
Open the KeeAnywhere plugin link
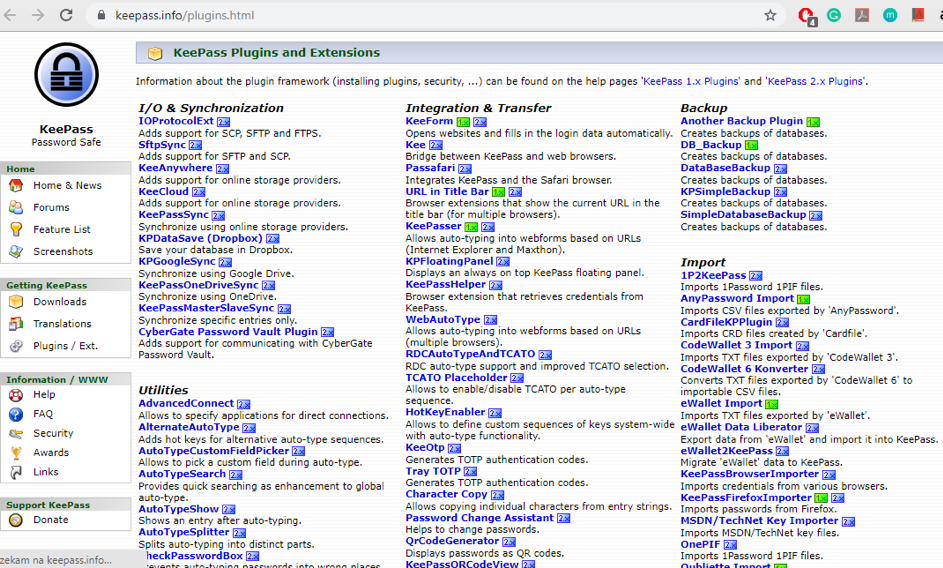point(175,168)
